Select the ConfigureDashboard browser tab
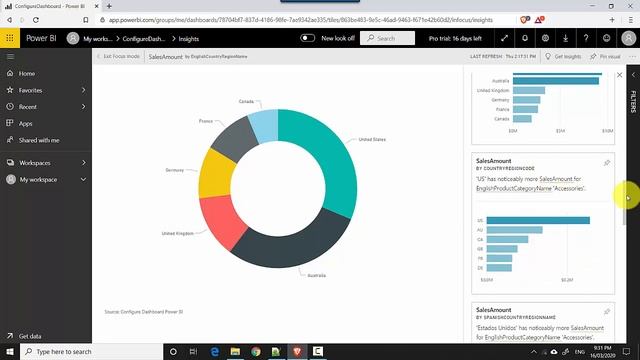 click(51, 6)
